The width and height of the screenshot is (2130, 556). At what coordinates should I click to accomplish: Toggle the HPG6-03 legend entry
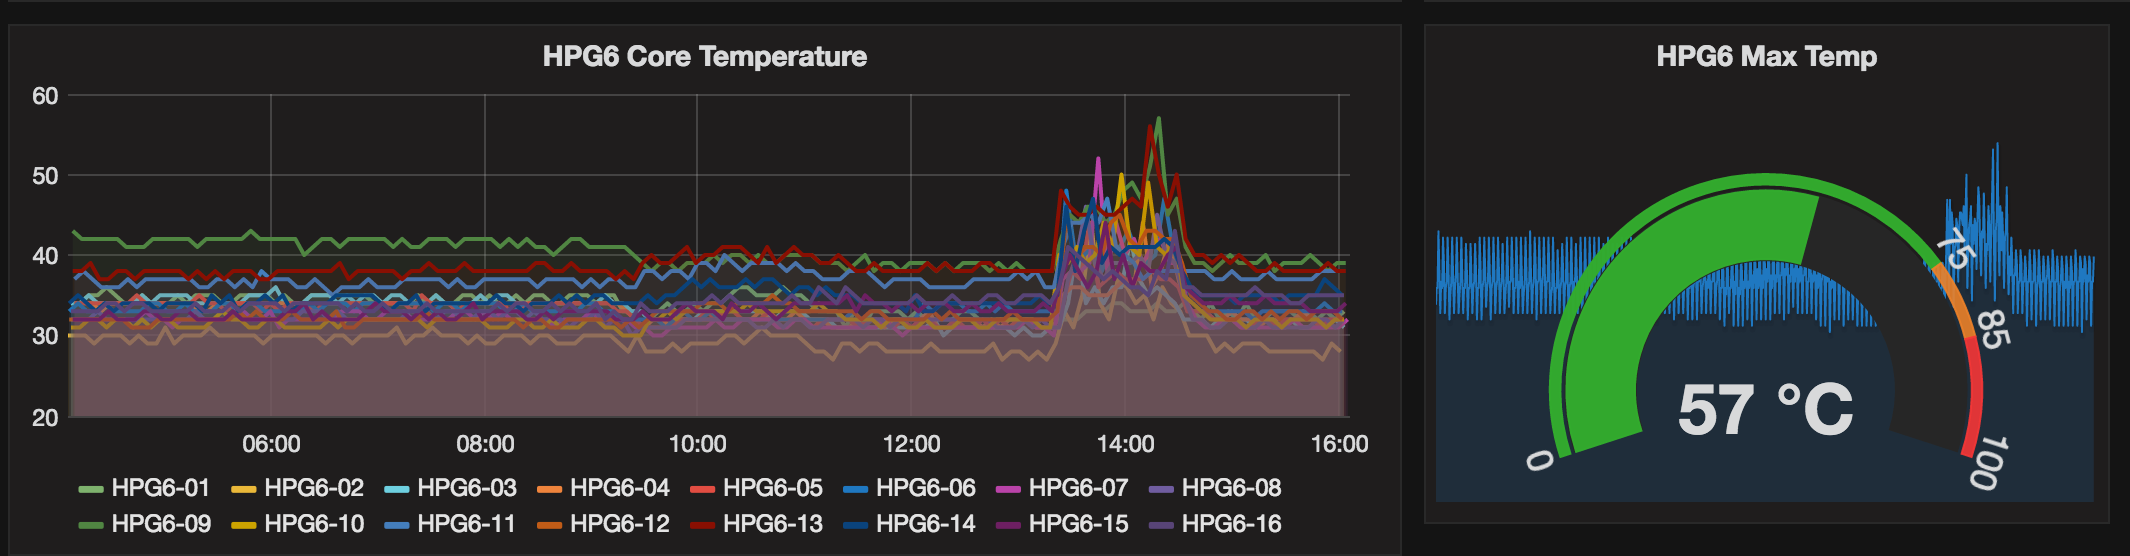(451, 488)
